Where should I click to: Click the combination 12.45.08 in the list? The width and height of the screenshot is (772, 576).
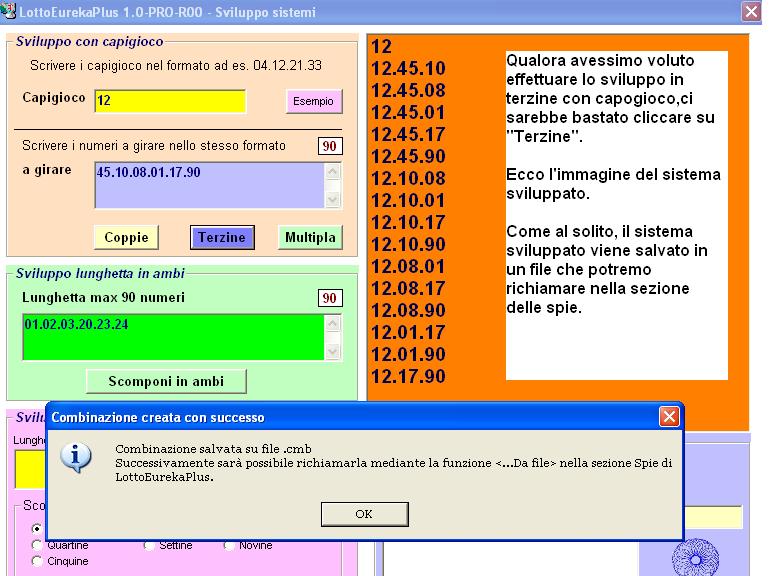(x=408, y=91)
